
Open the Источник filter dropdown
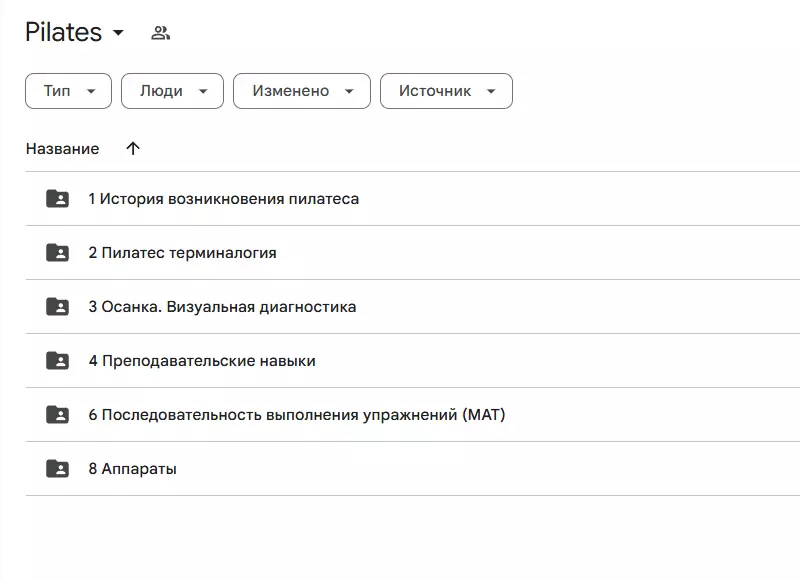[446, 90]
